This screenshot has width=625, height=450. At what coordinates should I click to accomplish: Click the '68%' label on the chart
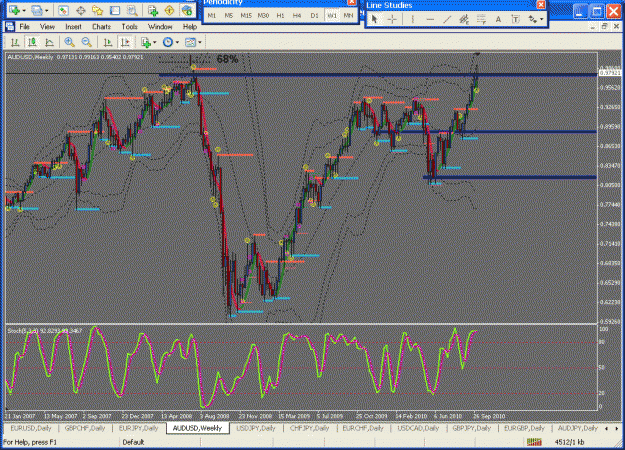coord(227,59)
